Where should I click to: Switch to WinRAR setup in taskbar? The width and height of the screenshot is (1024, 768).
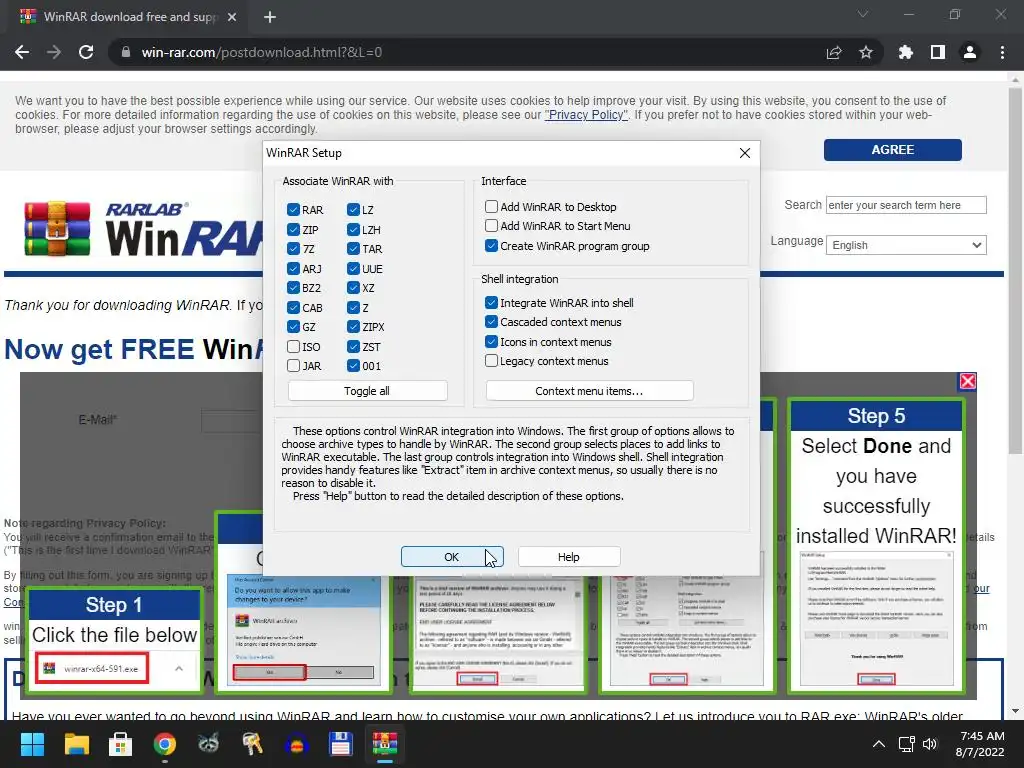385,744
